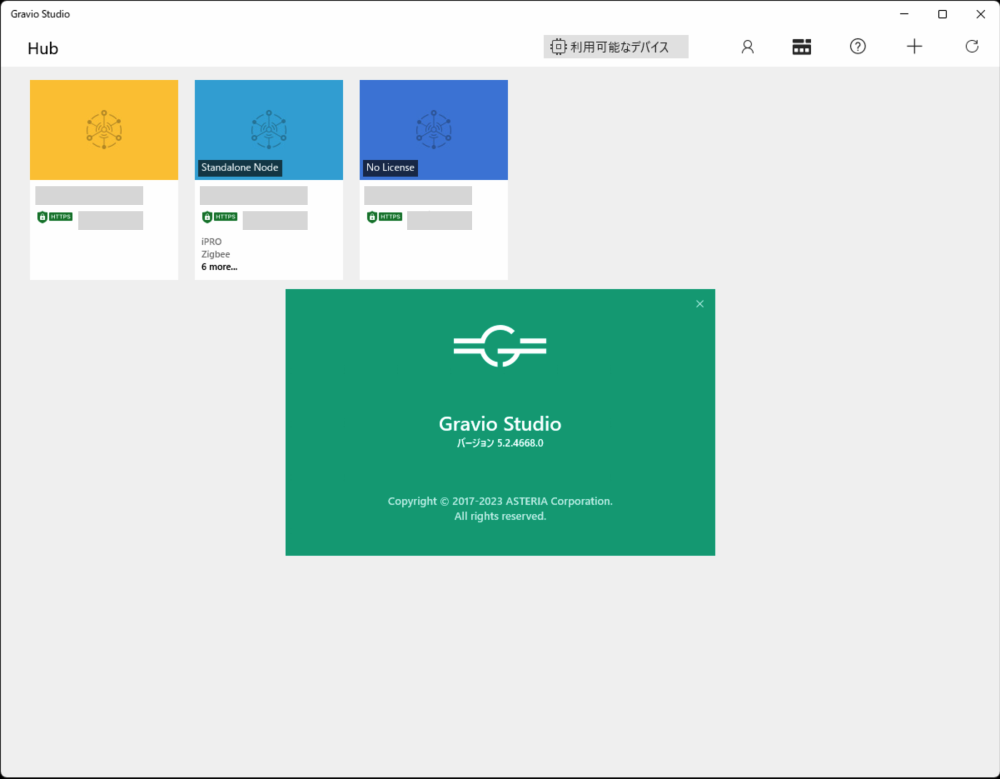
Task: Minimize the Gravio Studio window
Action: (904, 14)
